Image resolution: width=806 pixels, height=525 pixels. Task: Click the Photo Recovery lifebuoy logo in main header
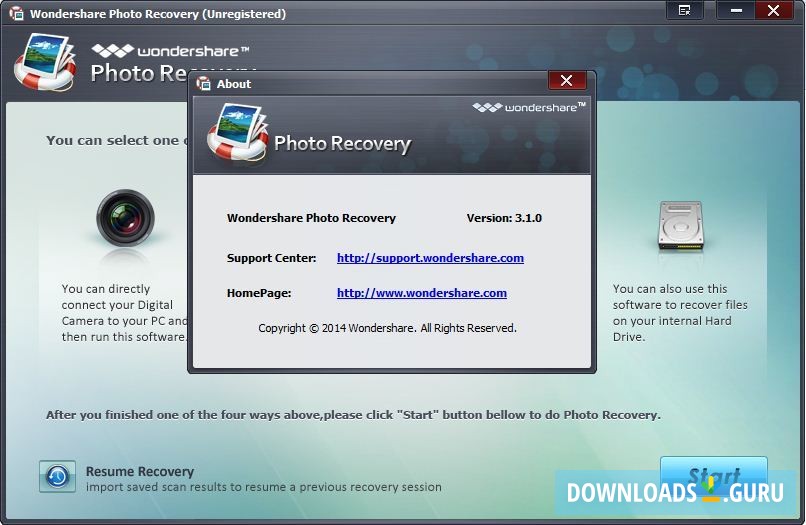[x=45, y=62]
